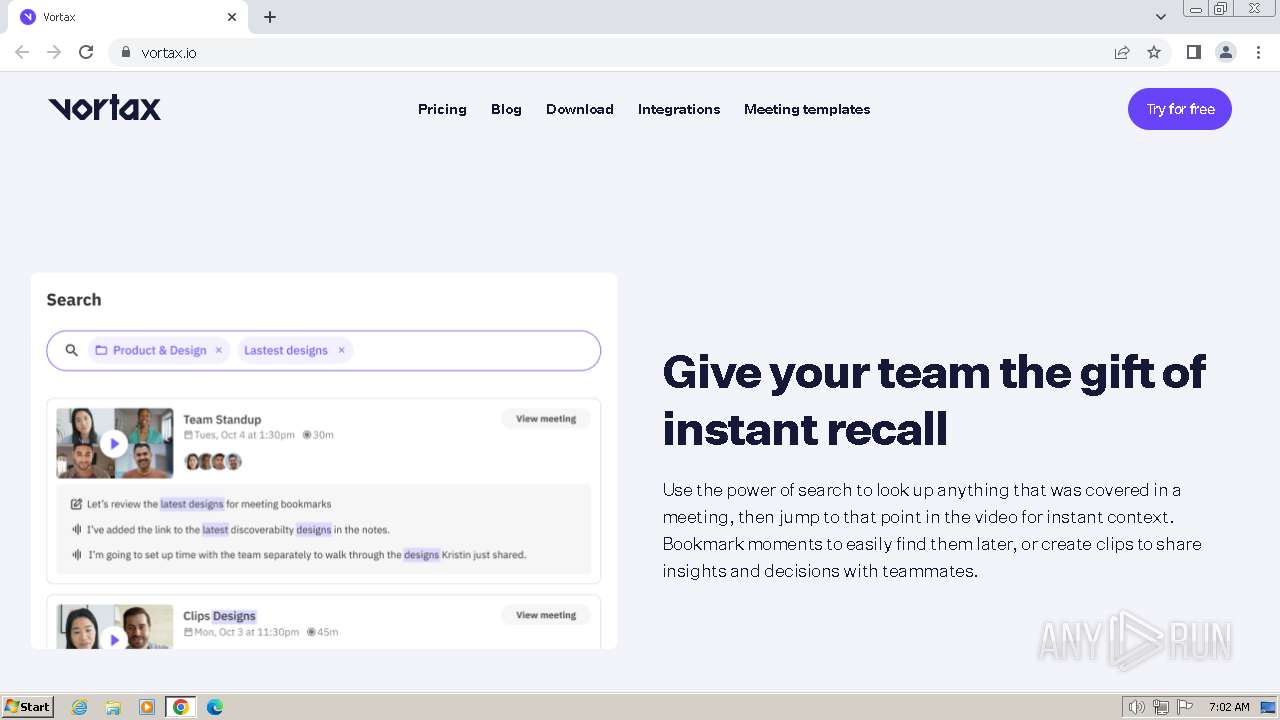Image resolution: width=1280 pixels, height=720 pixels.
Task: Open Meeting templates link
Action: [x=807, y=109]
